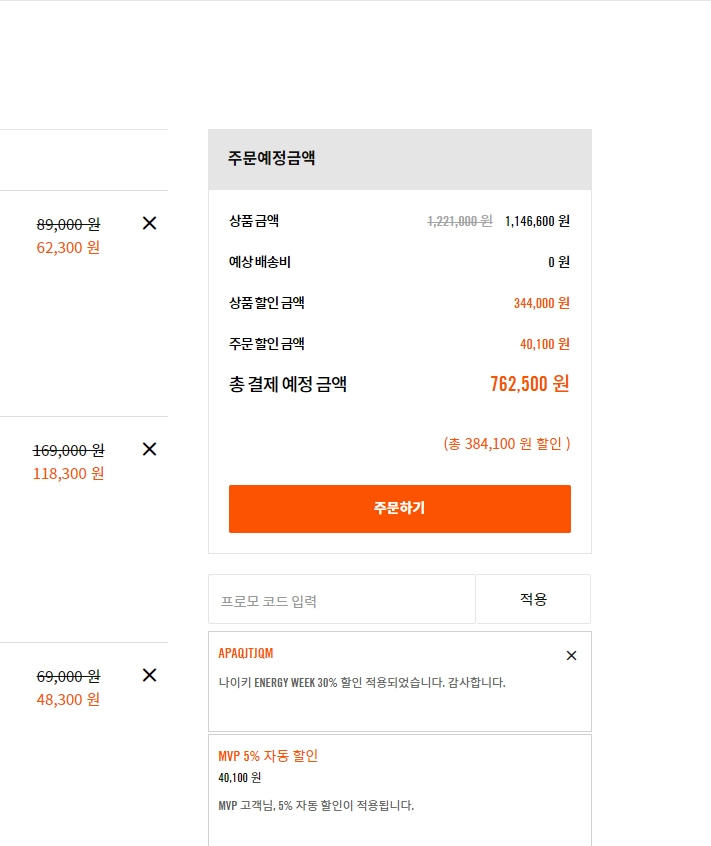
Task: Click the struck-through 169,000 원 price
Action: pyautogui.click(x=69, y=450)
